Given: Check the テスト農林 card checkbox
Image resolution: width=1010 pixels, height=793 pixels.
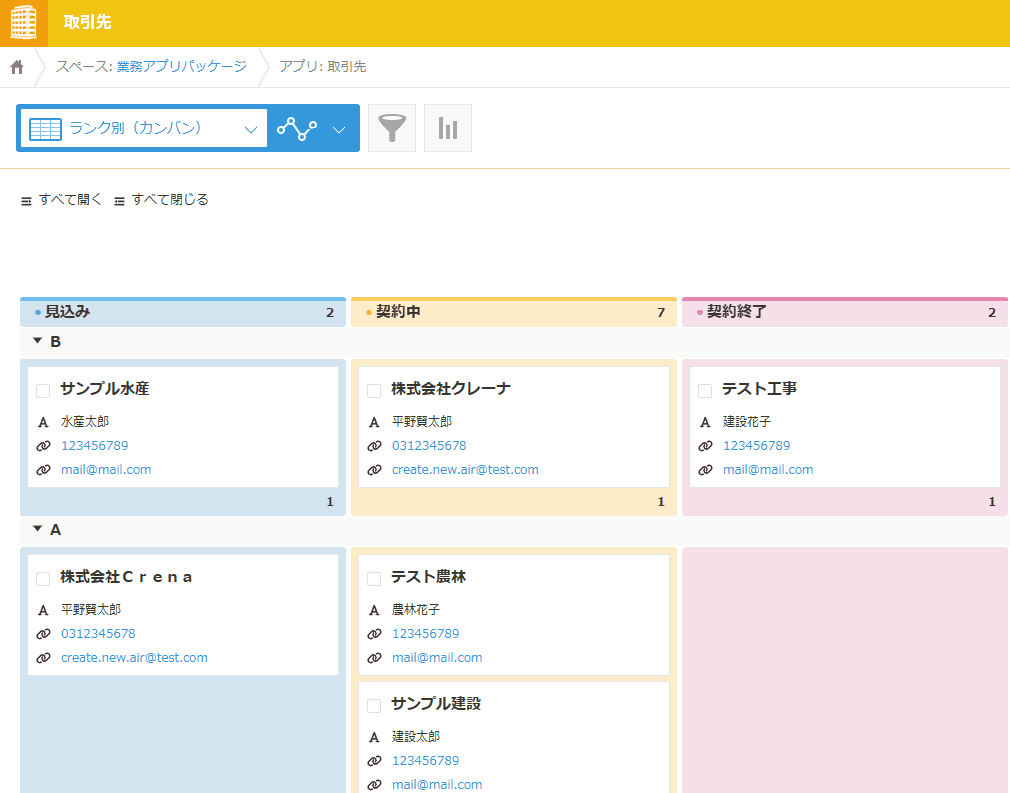Looking at the screenshot, I should (x=374, y=578).
